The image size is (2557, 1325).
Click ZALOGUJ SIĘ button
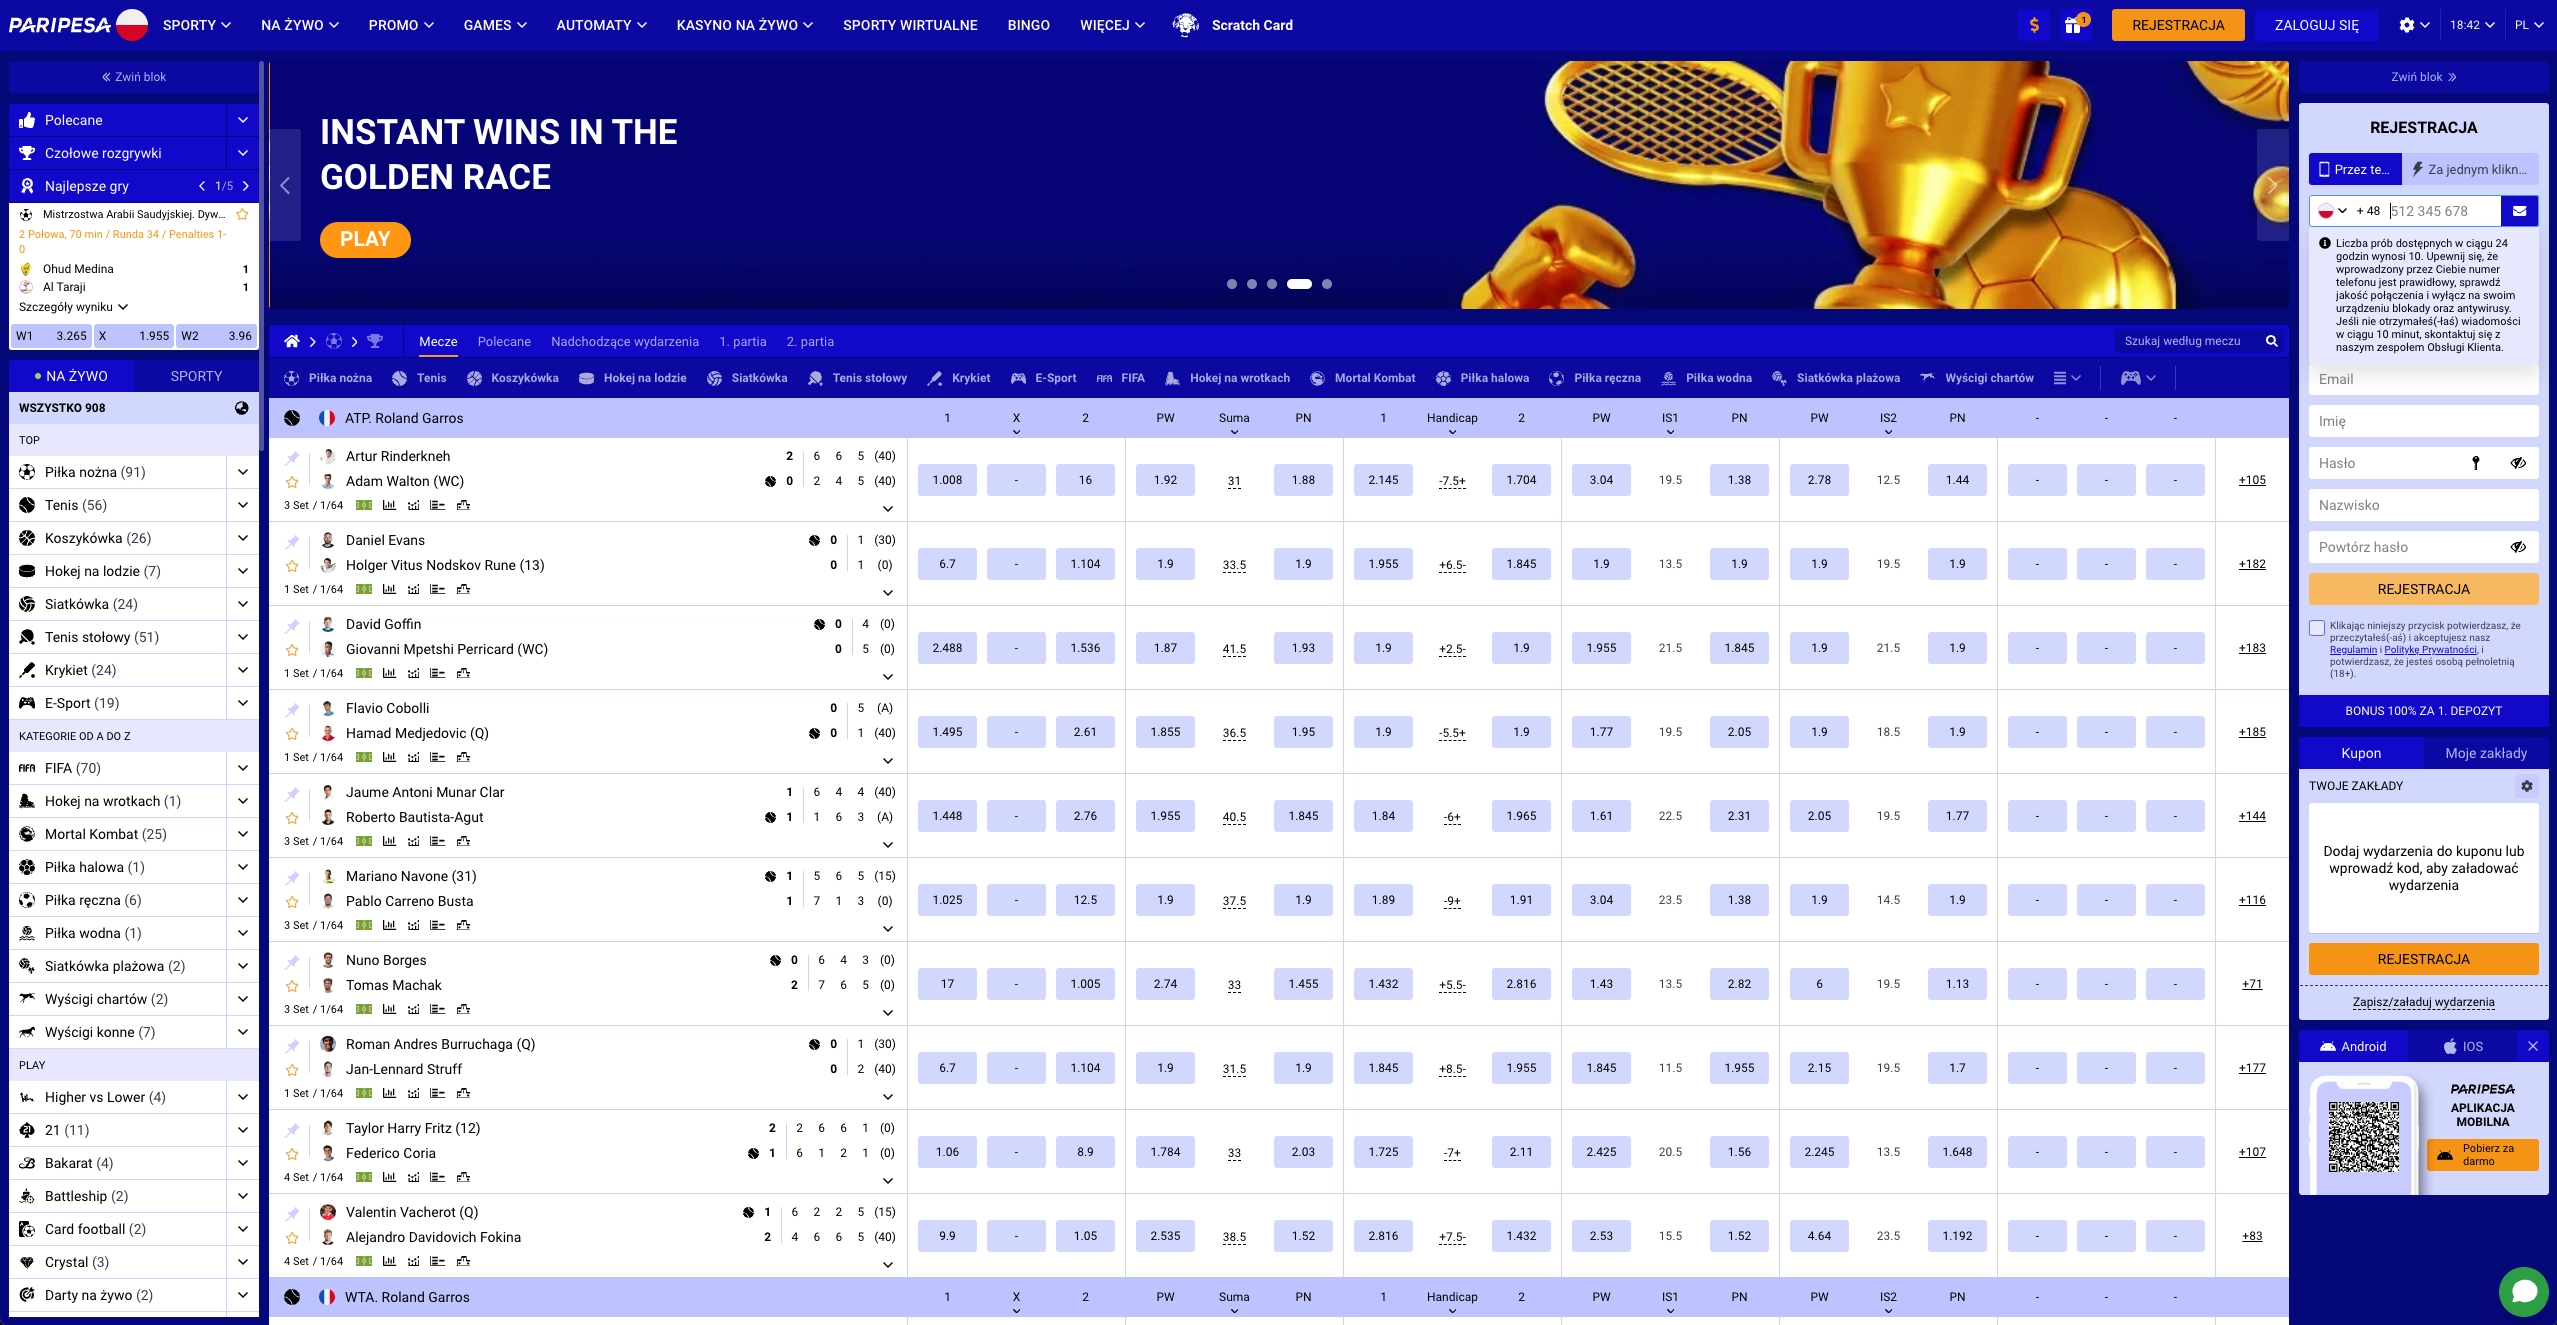pos(2316,25)
